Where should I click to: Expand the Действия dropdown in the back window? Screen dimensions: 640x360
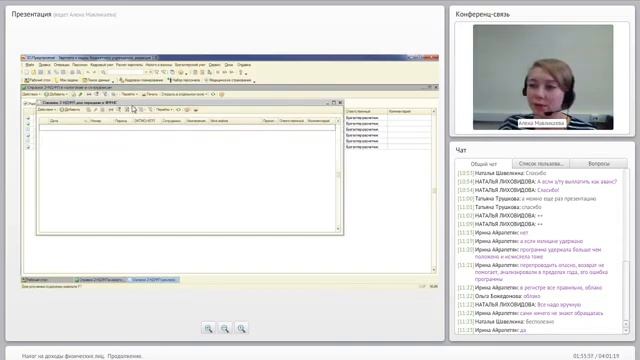(31, 94)
